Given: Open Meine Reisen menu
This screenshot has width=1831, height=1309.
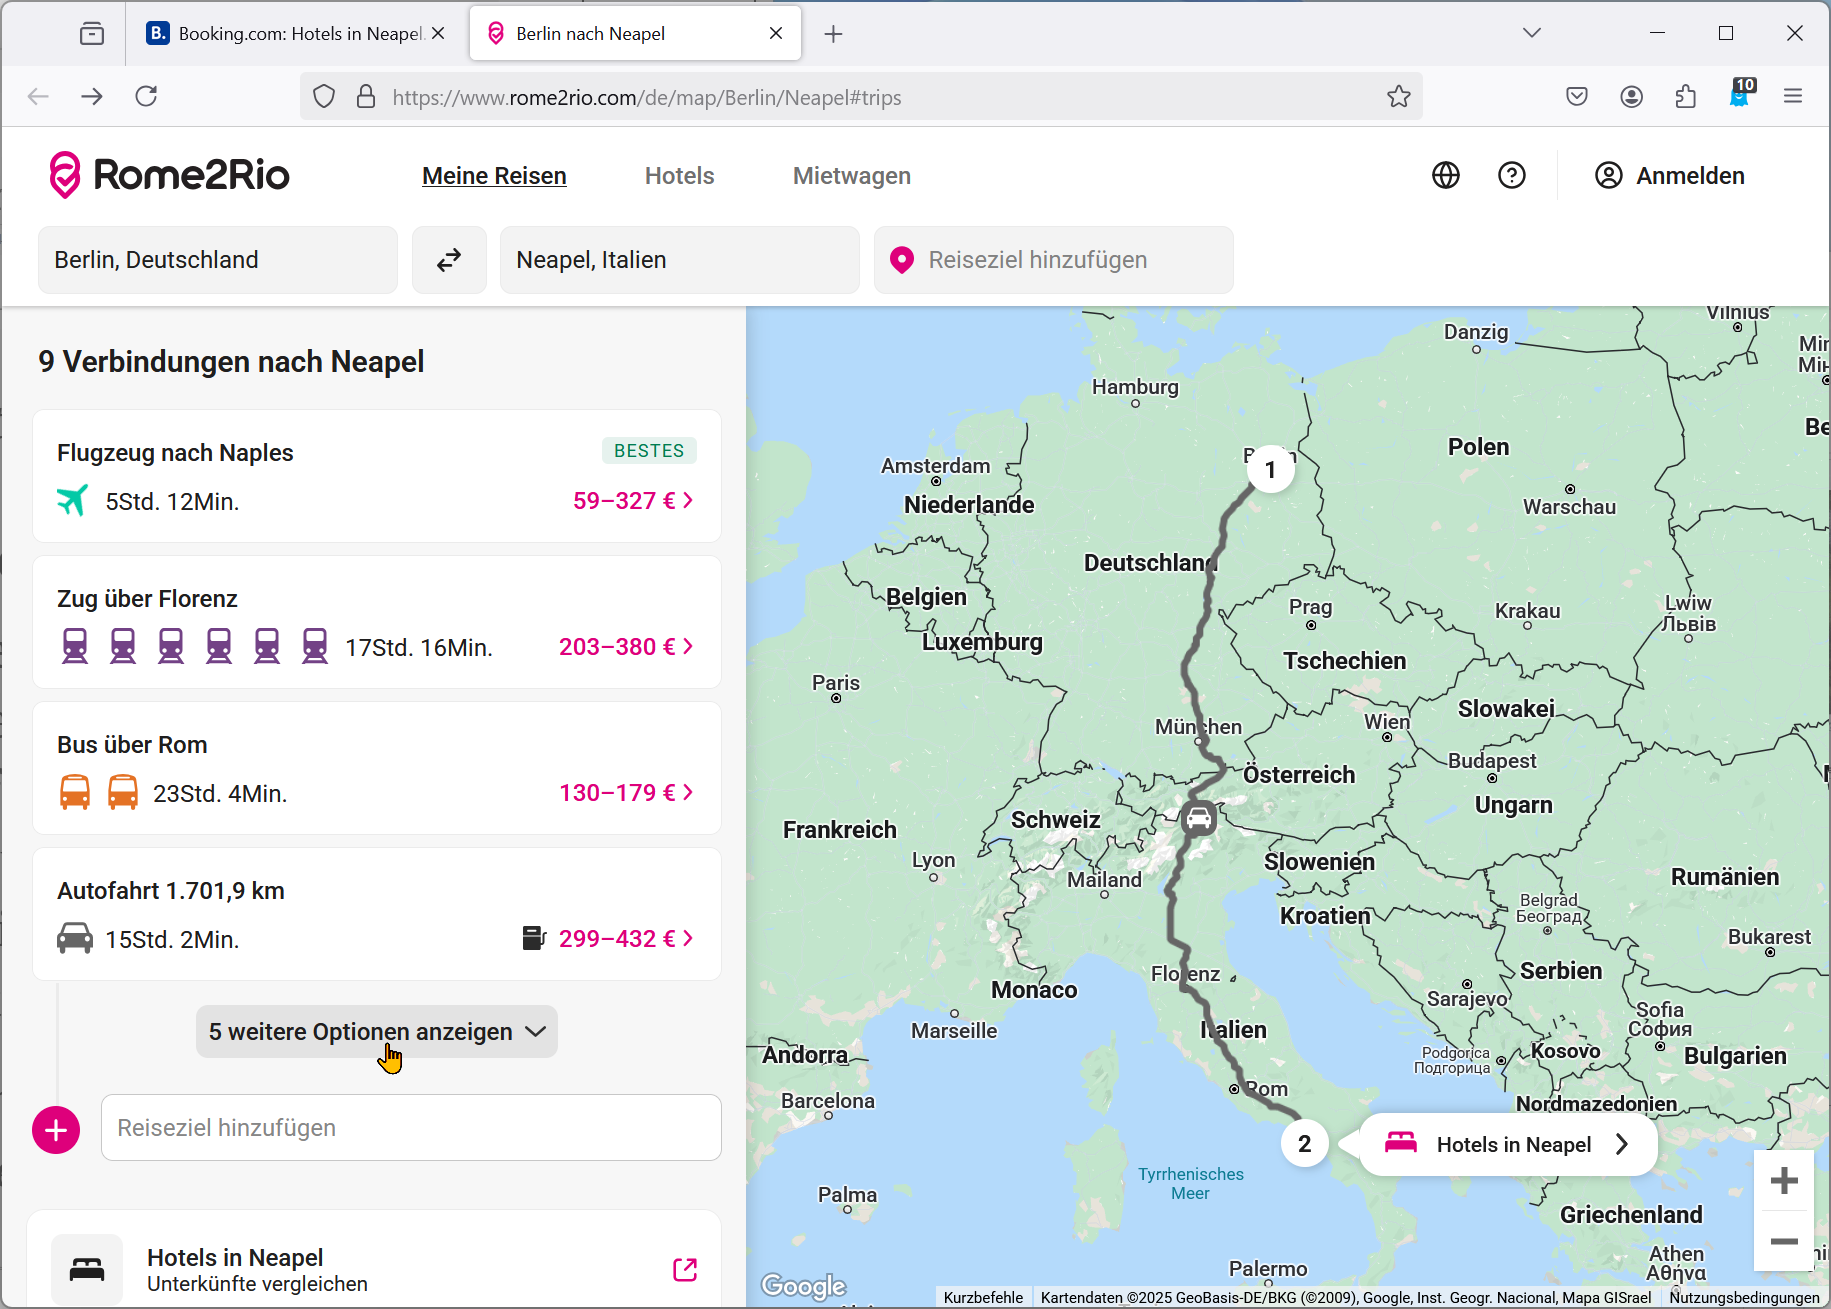Looking at the screenshot, I should (494, 176).
